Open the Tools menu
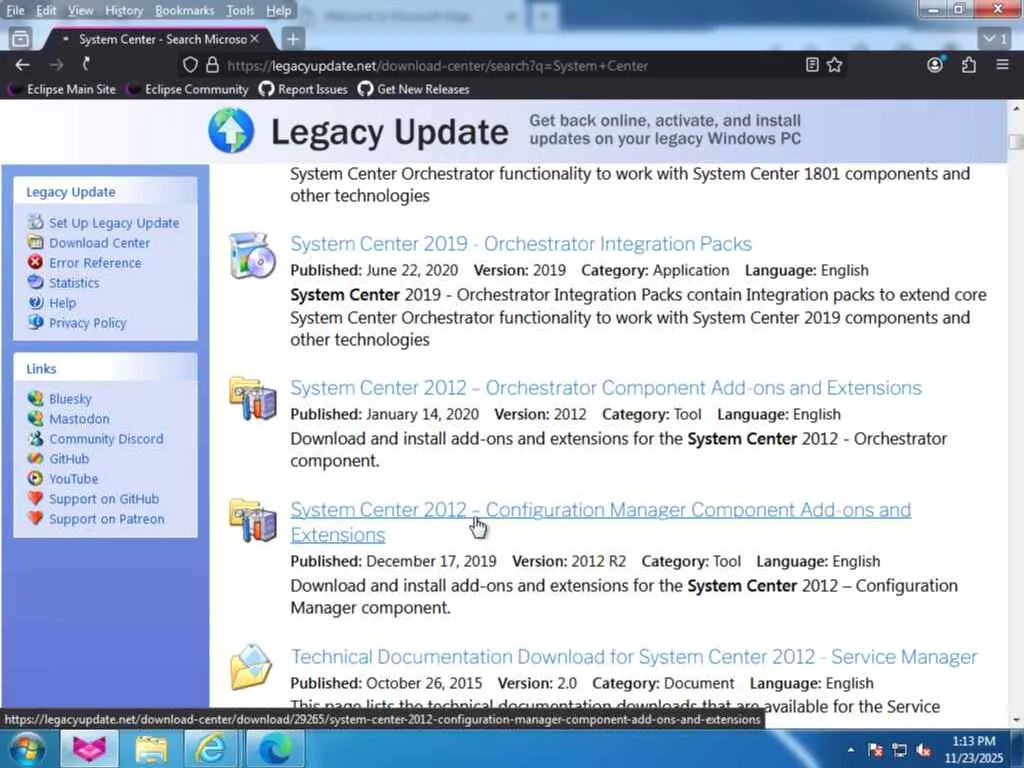The image size is (1024, 768). click(x=240, y=10)
